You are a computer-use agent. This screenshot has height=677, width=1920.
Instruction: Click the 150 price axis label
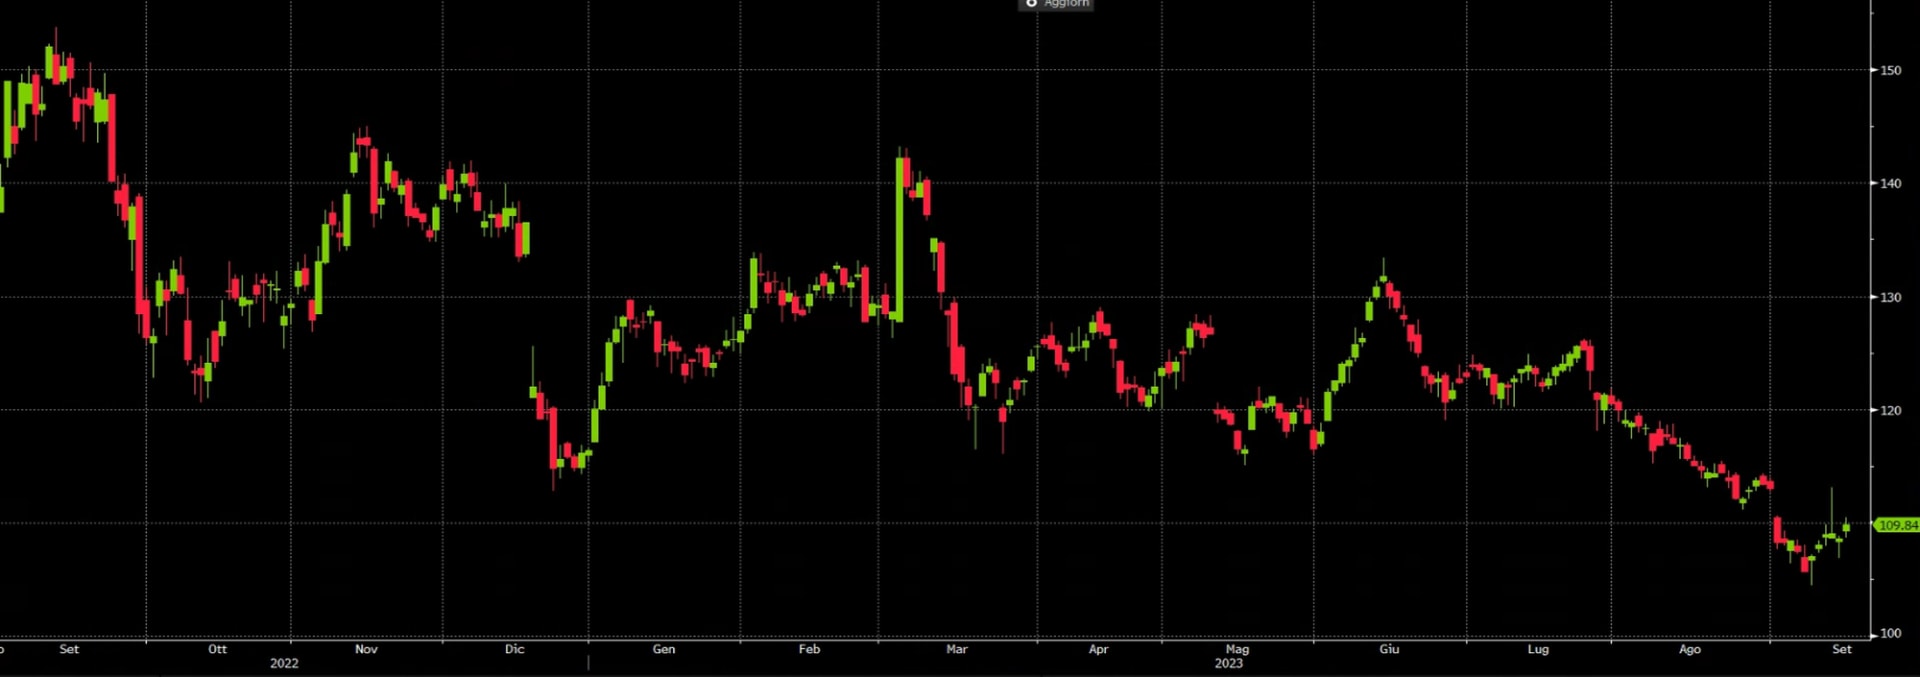pyautogui.click(x=1891, y=70)
